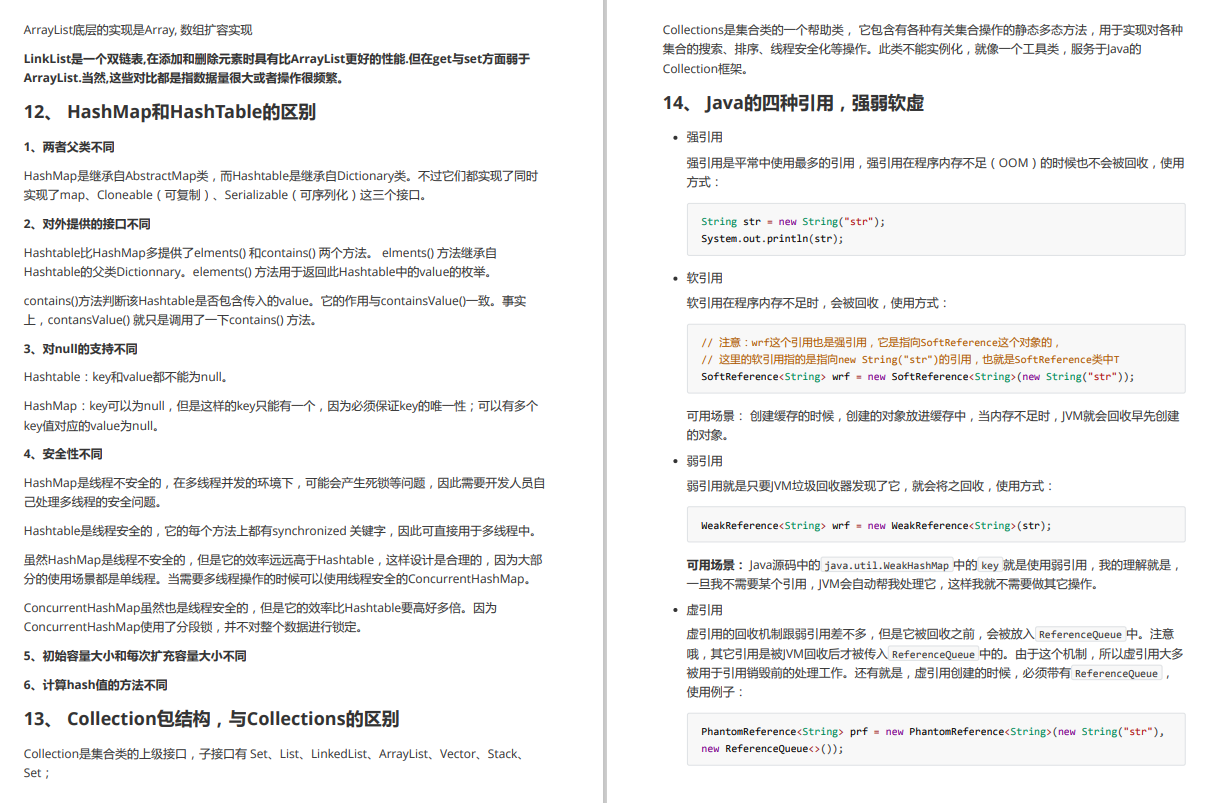Click the heading HashMap和HashTable的区别

coord(174,111)
